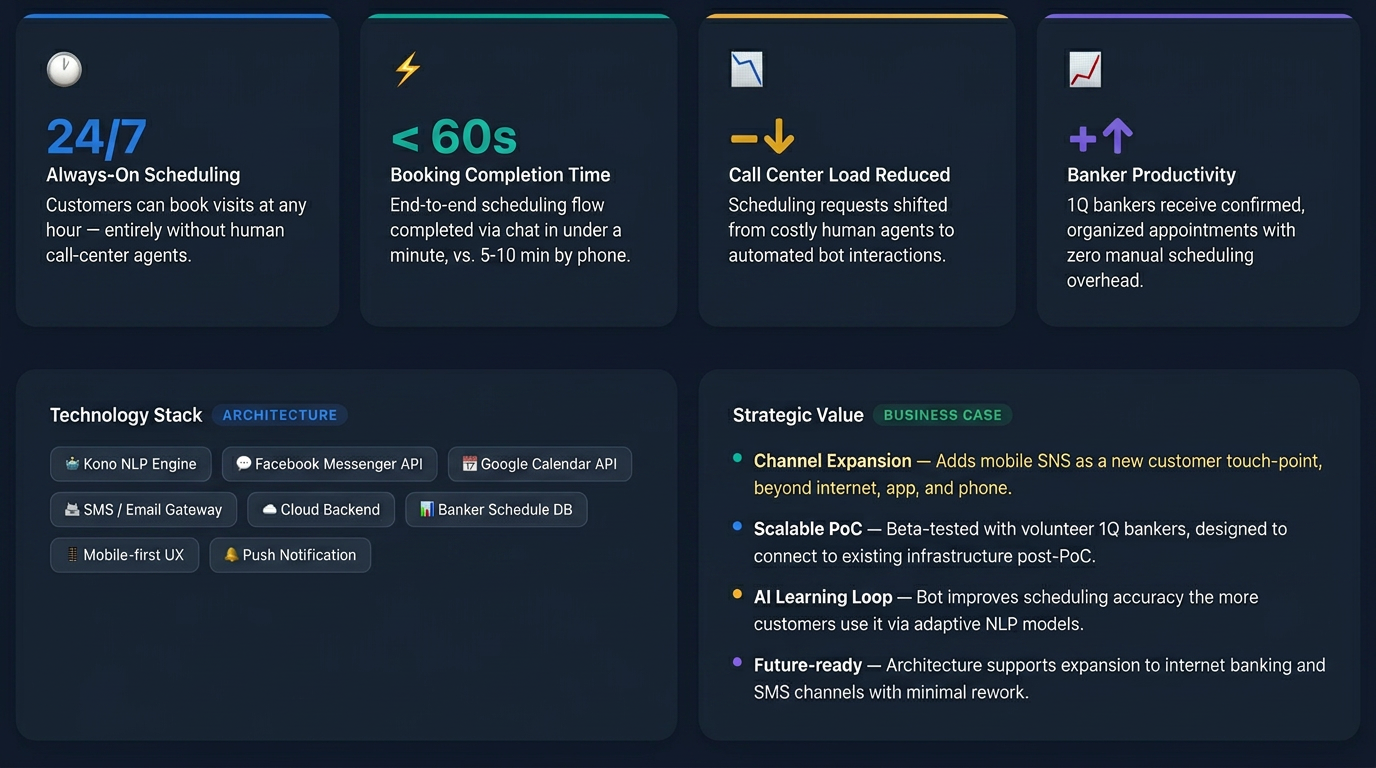Click the bell icon on Push Notification
The width and height of the screenshot is (1376, 768).
pyautogui.click(x=230, y=555)
